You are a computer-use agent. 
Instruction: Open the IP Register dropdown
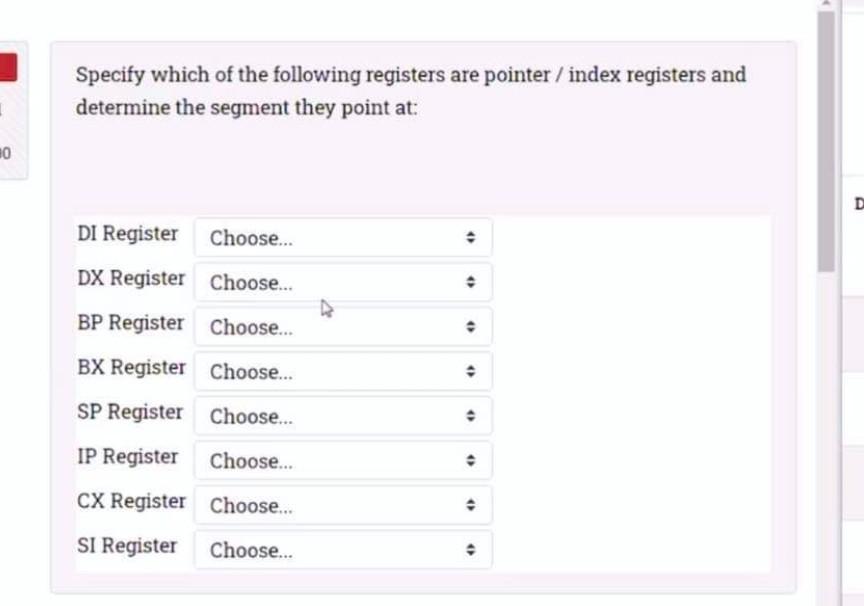point(343,460)
